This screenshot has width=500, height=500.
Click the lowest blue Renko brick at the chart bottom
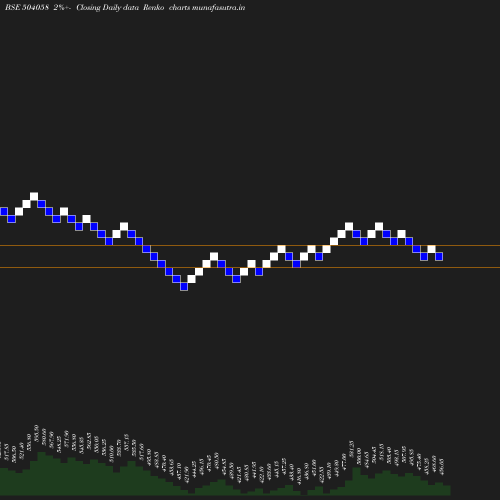point(184,286)
